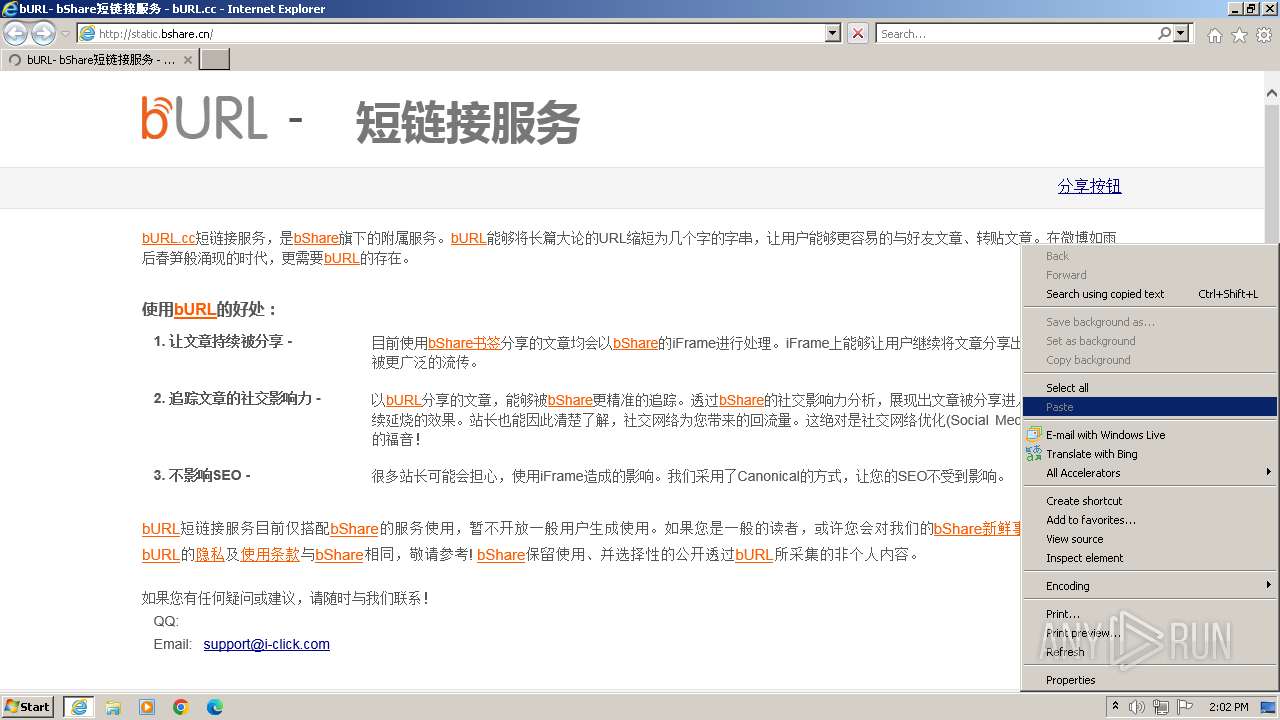Focus the Search box field
Screen dimensions: 1280x720
[x=1016, y=33]
